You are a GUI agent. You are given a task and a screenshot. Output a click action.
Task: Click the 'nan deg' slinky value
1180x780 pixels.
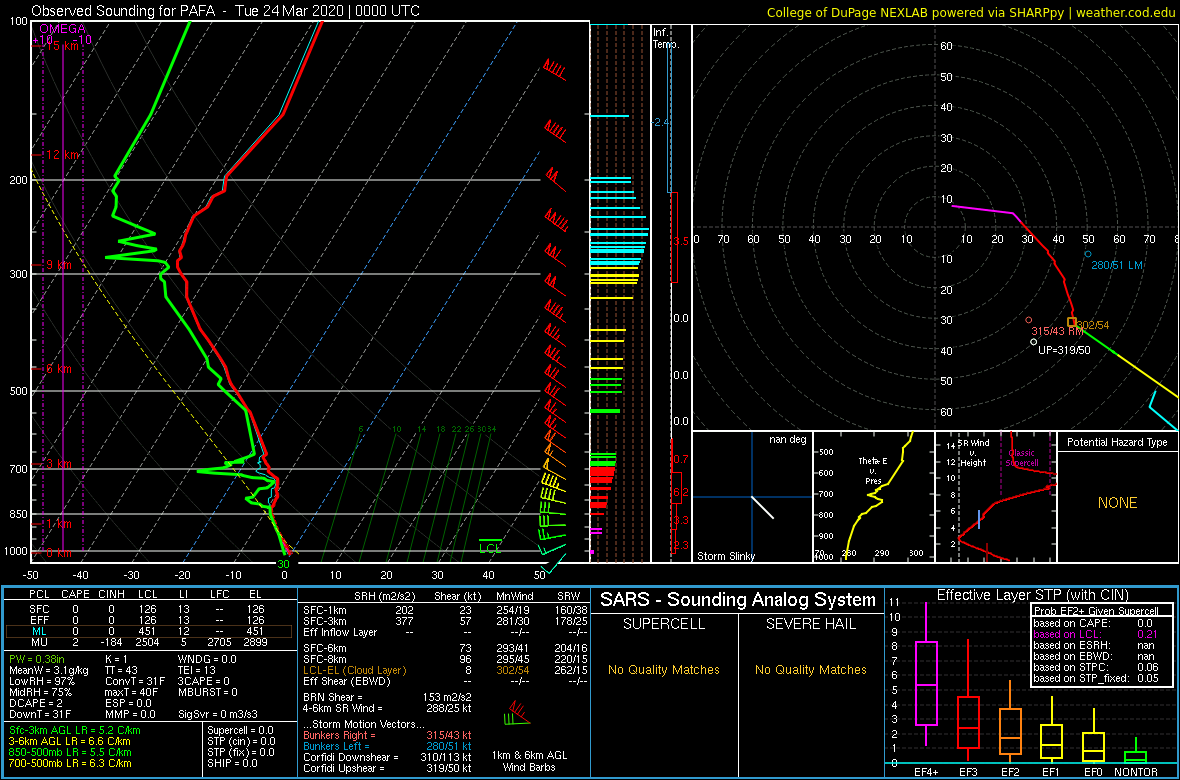787,440
